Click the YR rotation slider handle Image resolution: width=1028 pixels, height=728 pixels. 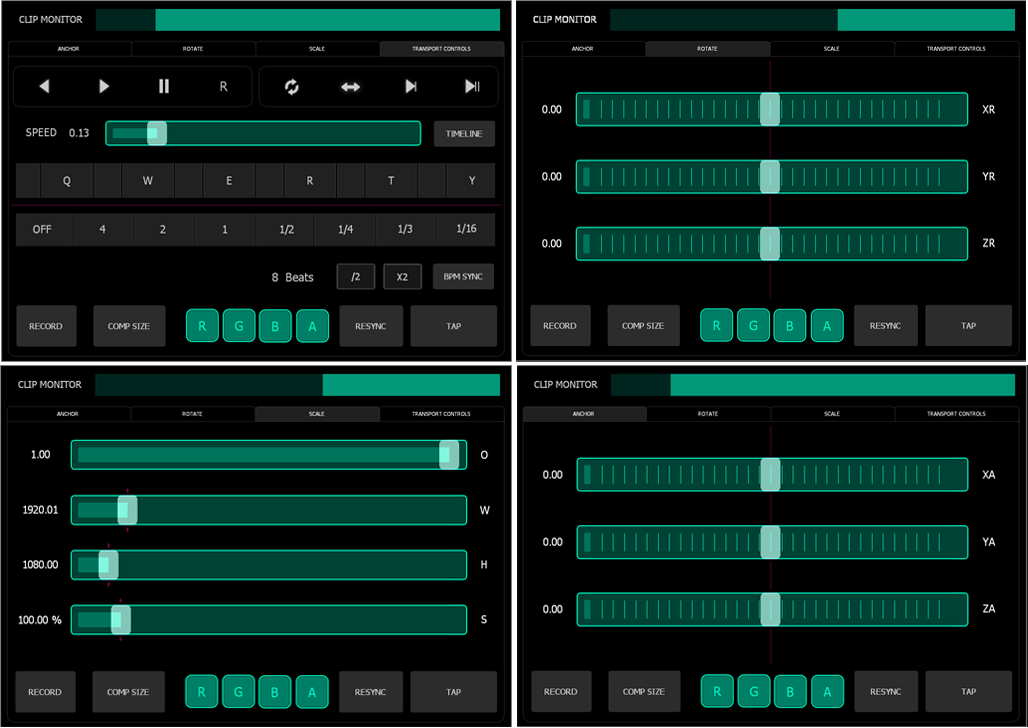[769, 177]
